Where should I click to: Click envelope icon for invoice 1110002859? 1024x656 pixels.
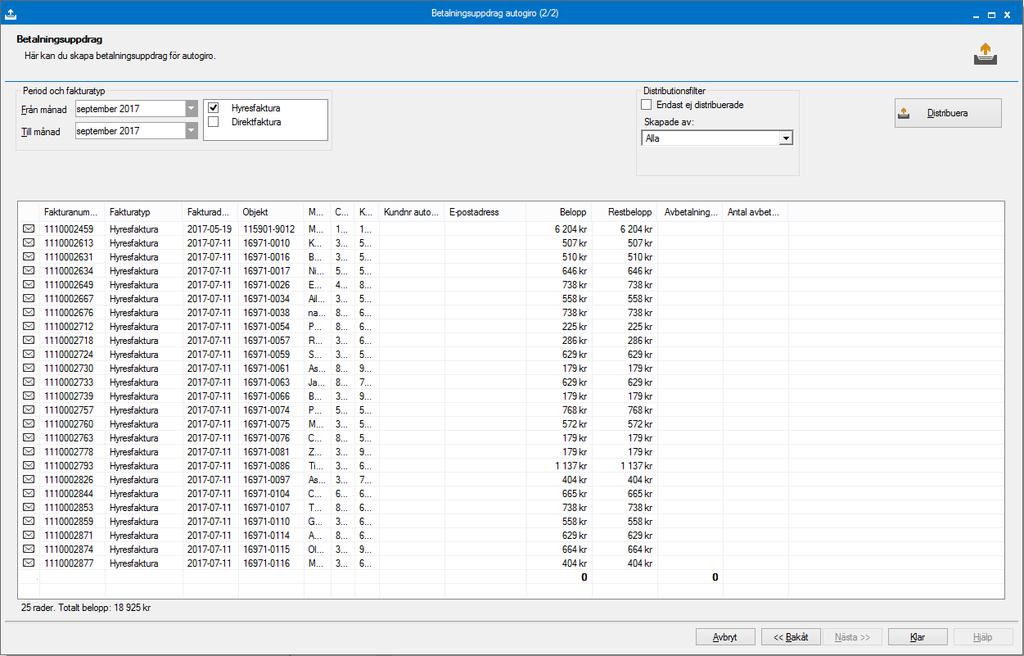coord(29,521)
